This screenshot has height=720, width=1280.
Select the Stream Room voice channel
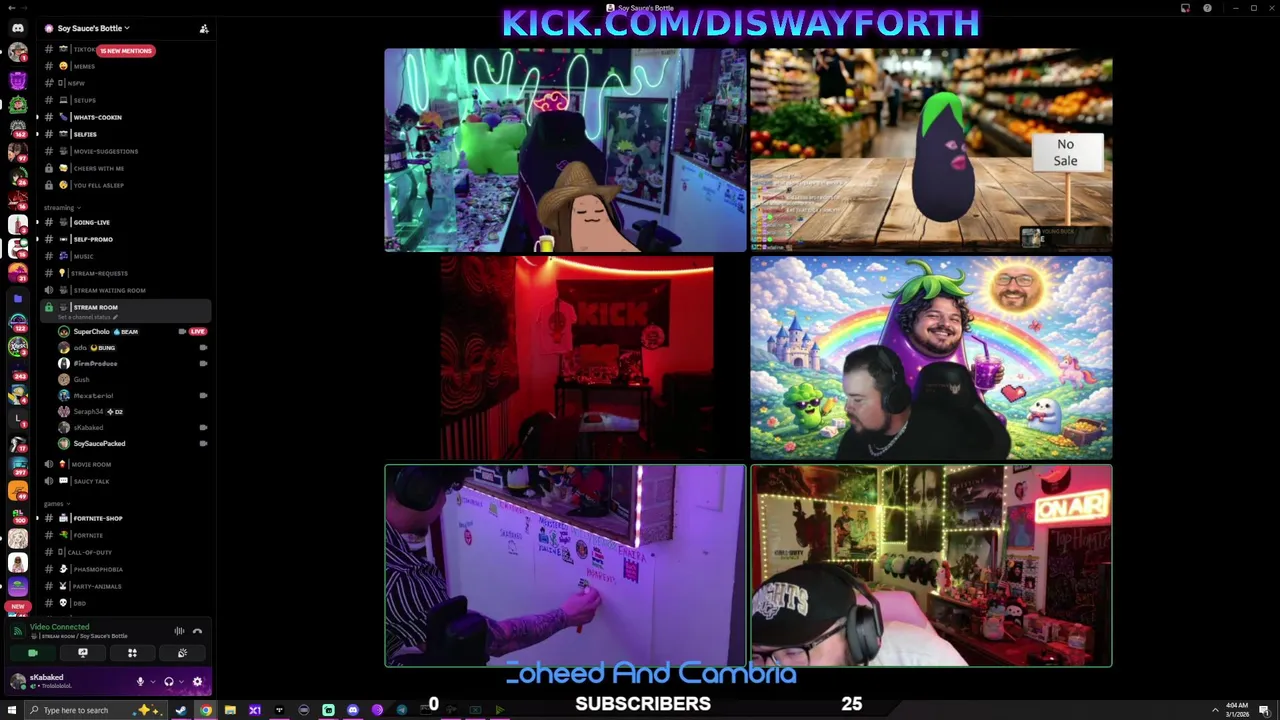coord(125,310)
